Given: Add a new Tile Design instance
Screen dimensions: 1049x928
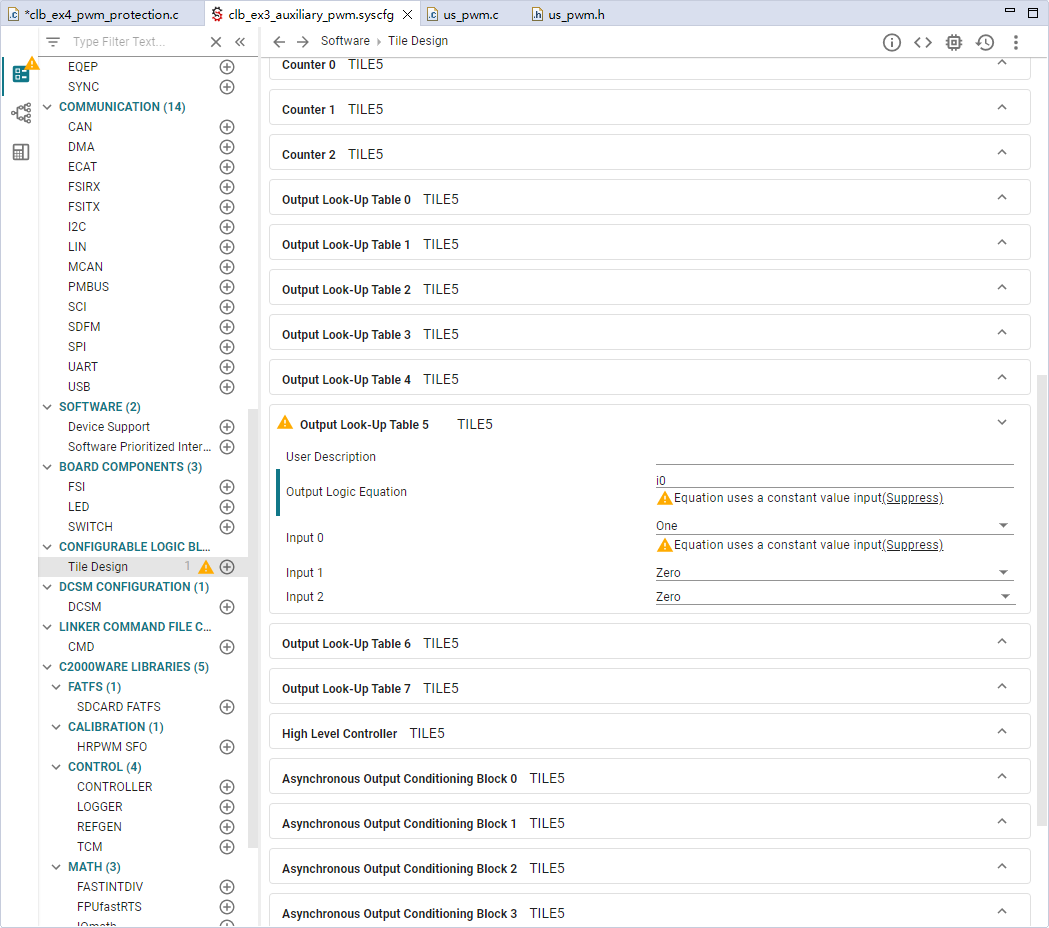Looking at the screenshot, I should (x=227, y=567).
